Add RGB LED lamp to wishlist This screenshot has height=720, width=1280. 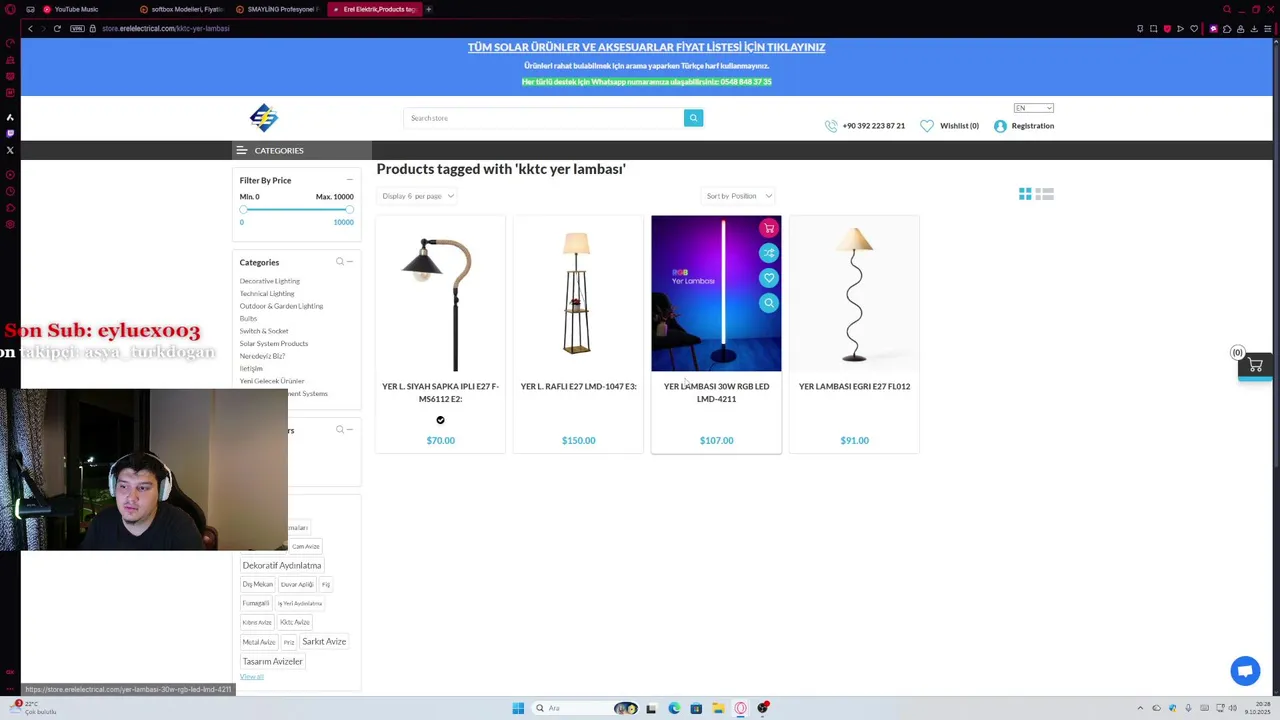[769, 278]
